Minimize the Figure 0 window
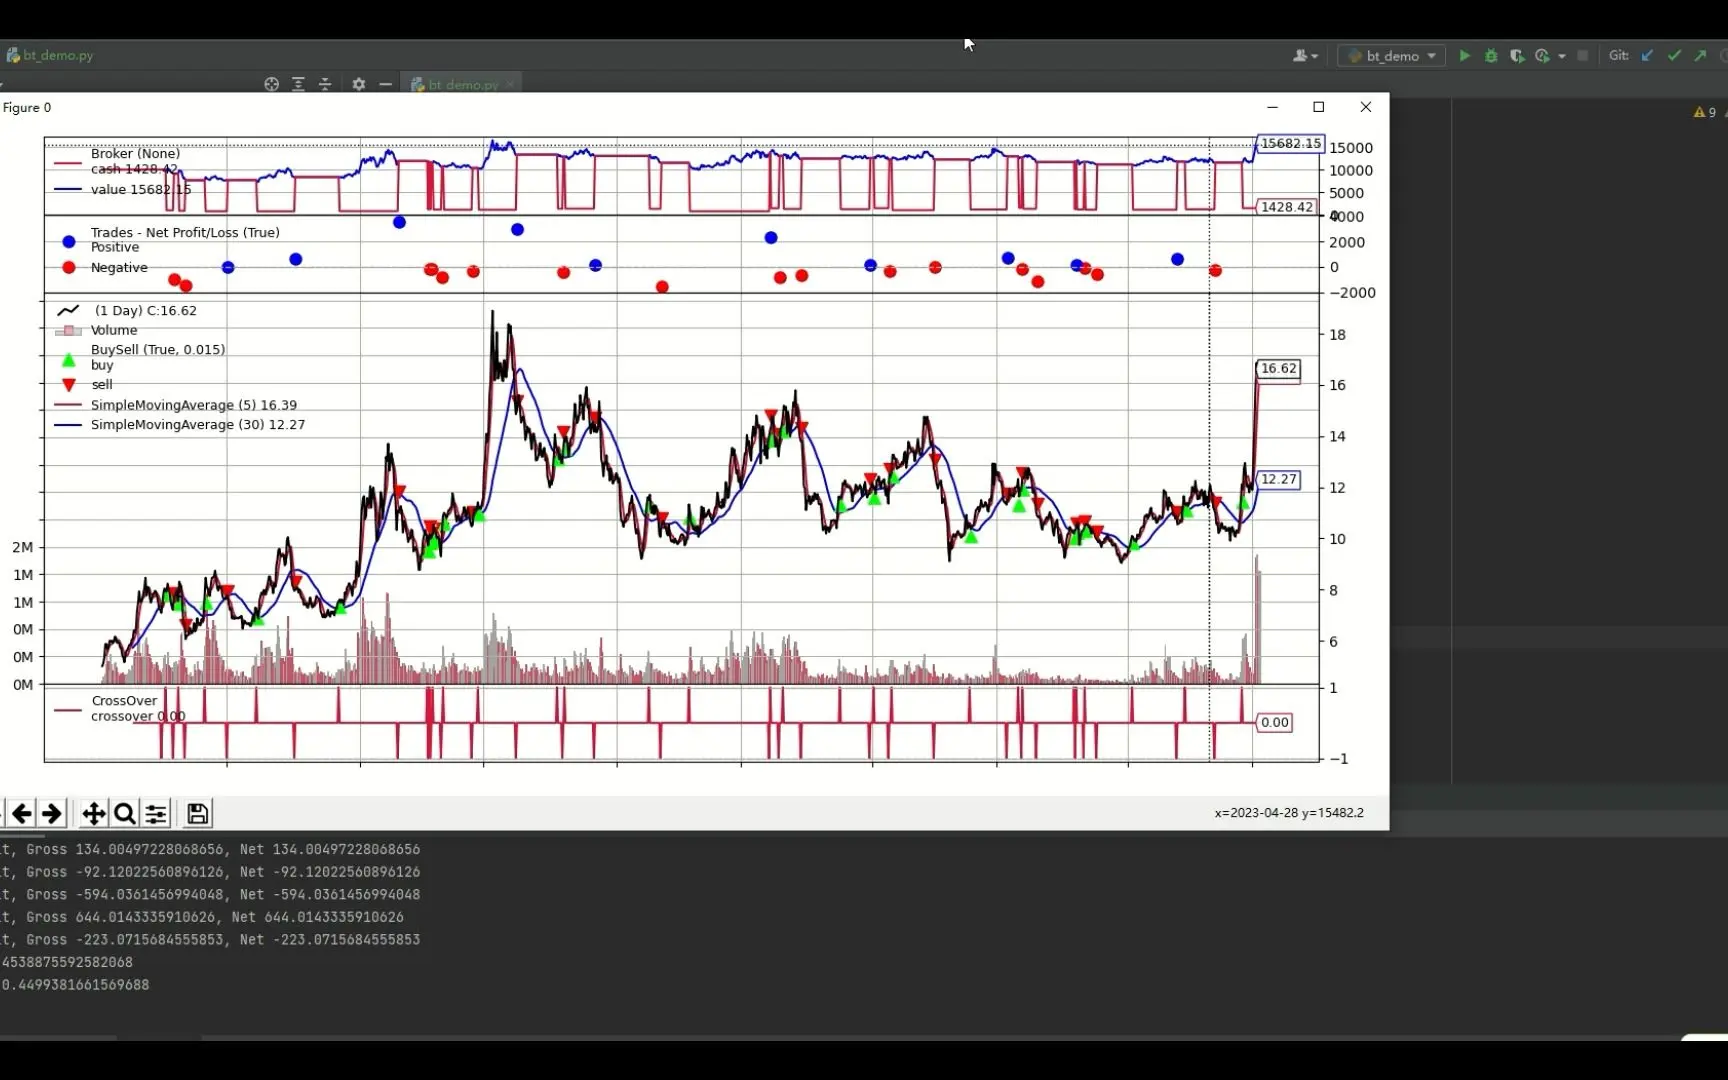Screen dimensions: 1728x1080 (1272, 107)
